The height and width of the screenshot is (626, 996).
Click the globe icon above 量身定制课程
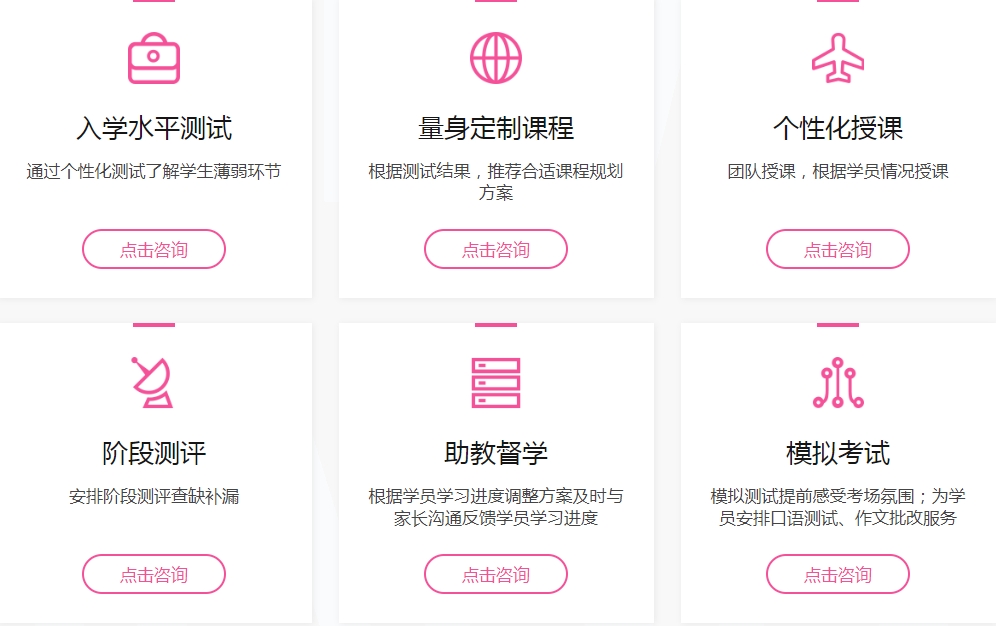pyautogui.click(x=495, y=58)
